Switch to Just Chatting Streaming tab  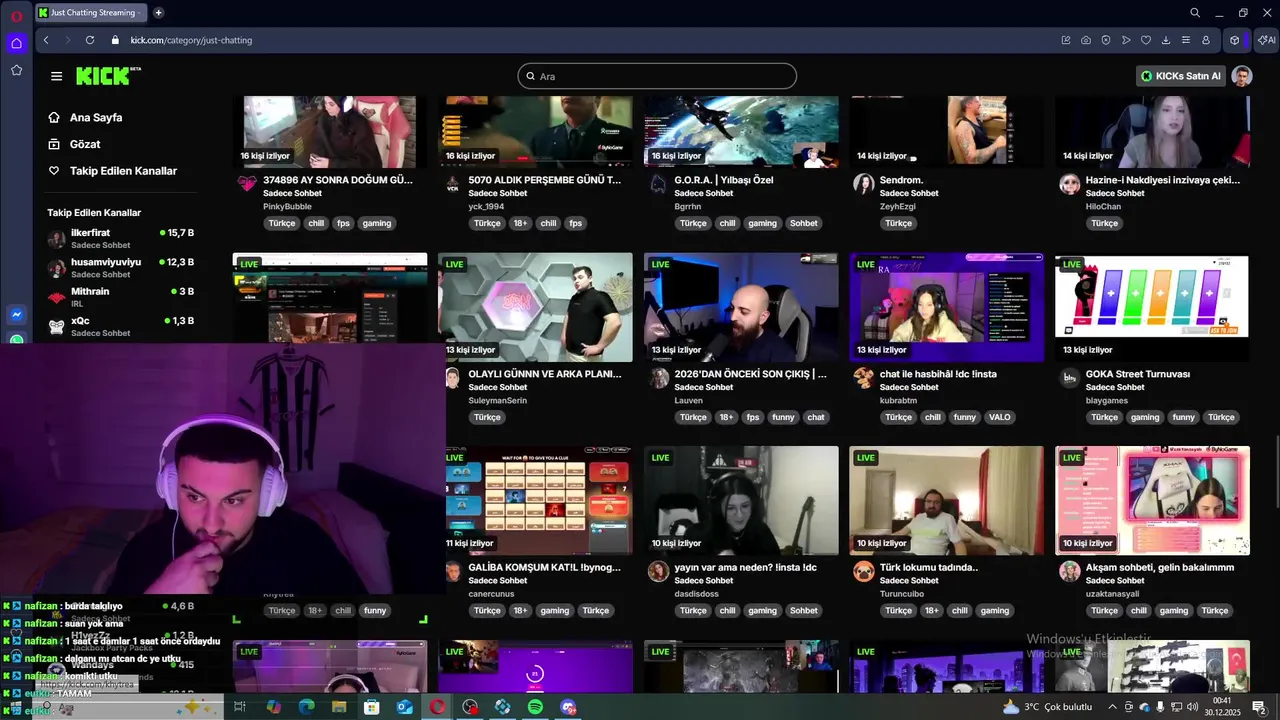click(x=91, y=13)
